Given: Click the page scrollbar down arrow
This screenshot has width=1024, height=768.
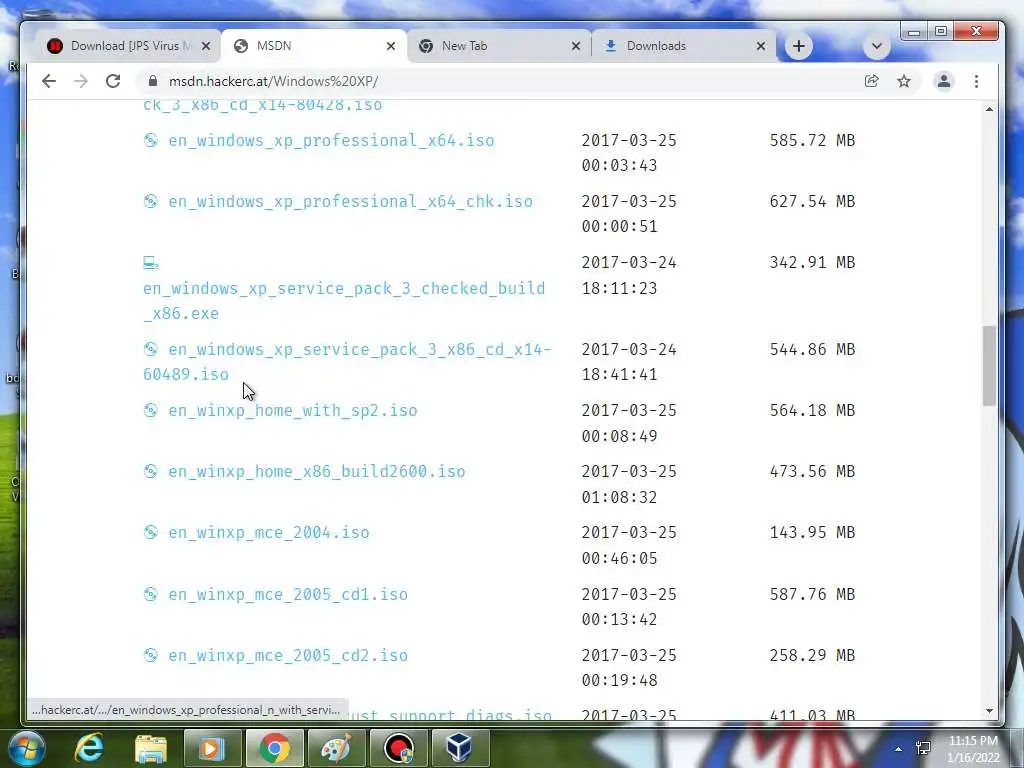Looking at the screenshot, I should [x=989, y=711].
